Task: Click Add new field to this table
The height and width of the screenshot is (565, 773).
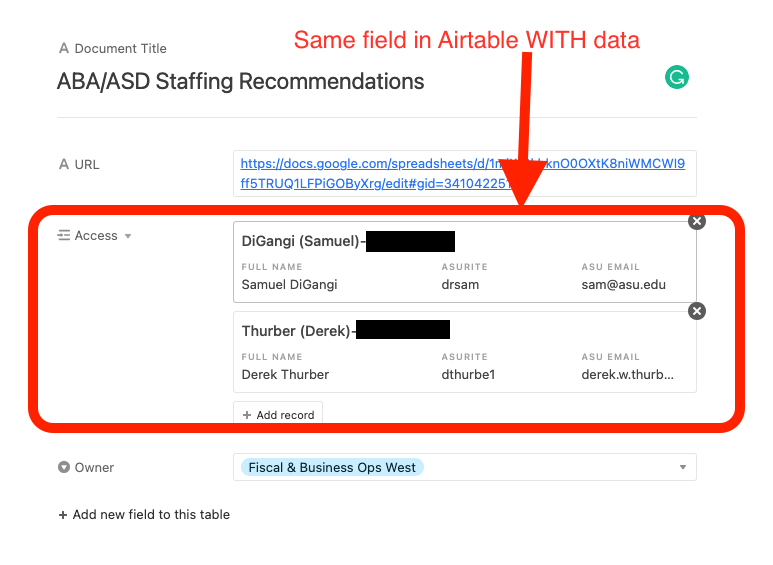Action: tap(144, 515)
